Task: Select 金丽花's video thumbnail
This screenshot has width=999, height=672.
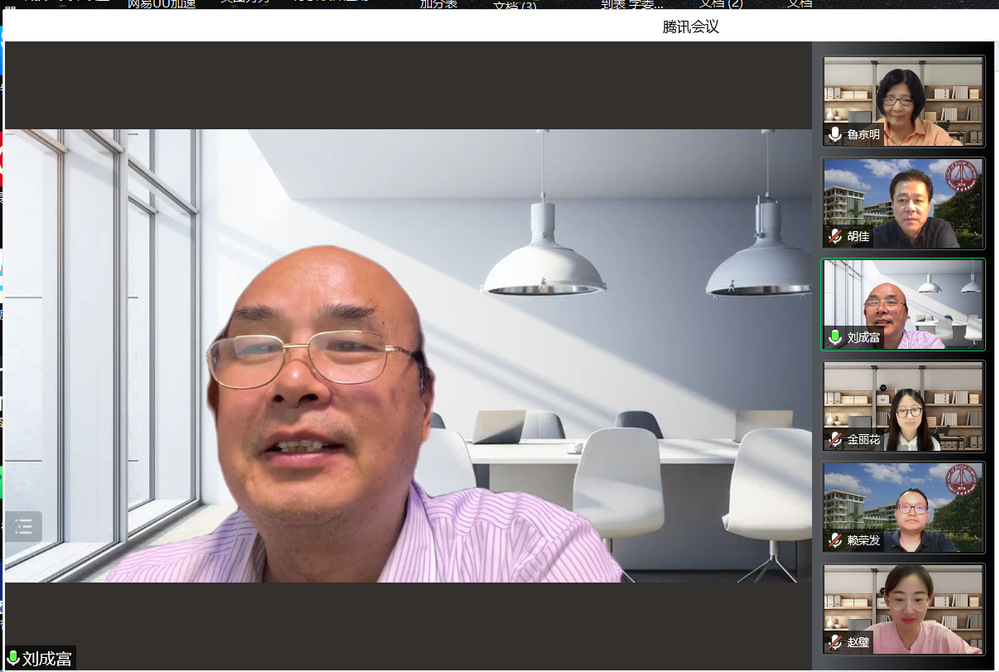Action: point(903,404)
